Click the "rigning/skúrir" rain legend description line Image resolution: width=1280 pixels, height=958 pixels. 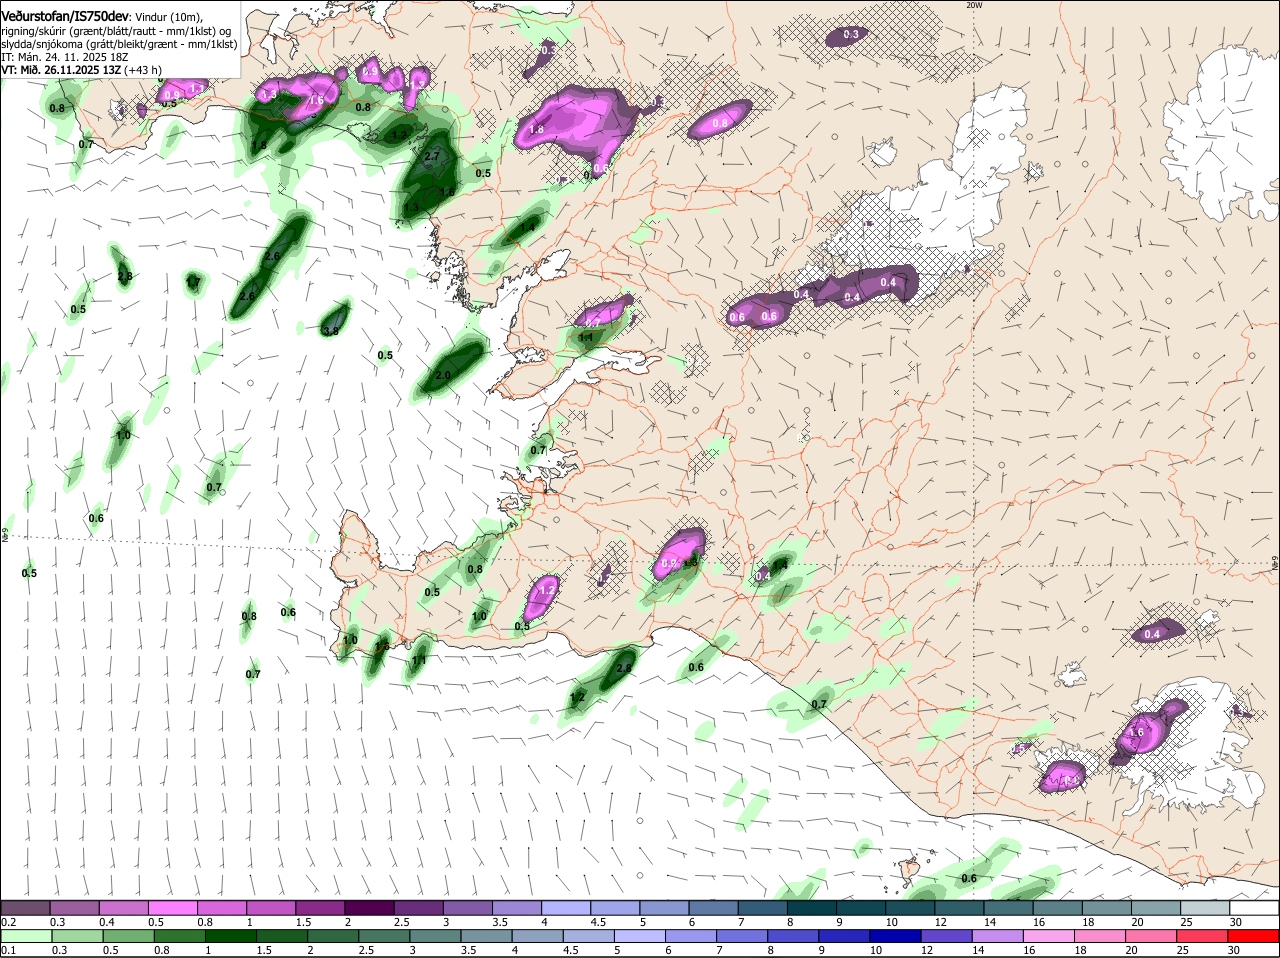point(115,30)
